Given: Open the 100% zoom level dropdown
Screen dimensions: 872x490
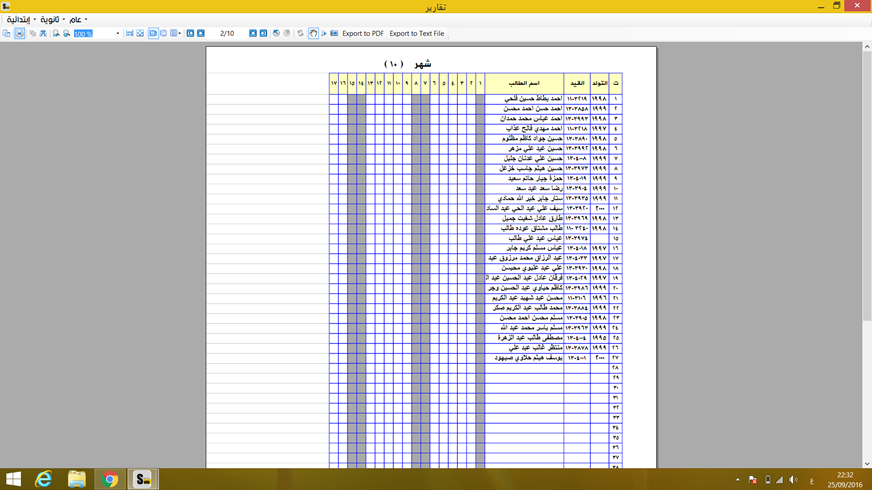Looking at the screenshot, I should tap(118, 33).
